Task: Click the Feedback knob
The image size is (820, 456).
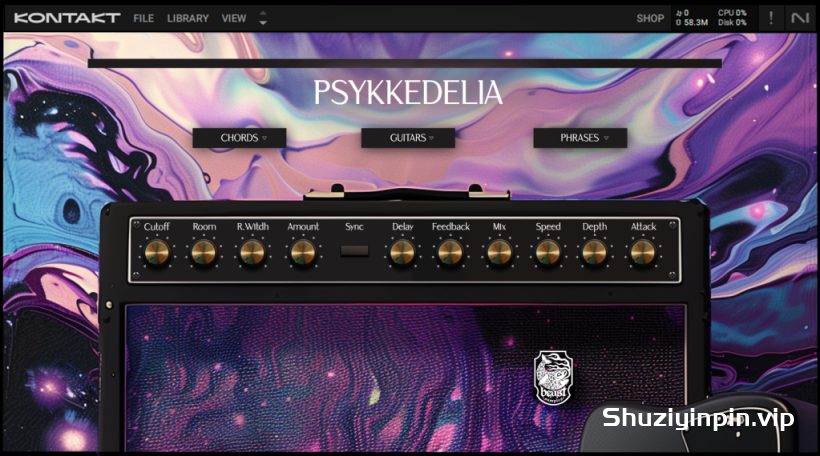Action: click(450, 253)
